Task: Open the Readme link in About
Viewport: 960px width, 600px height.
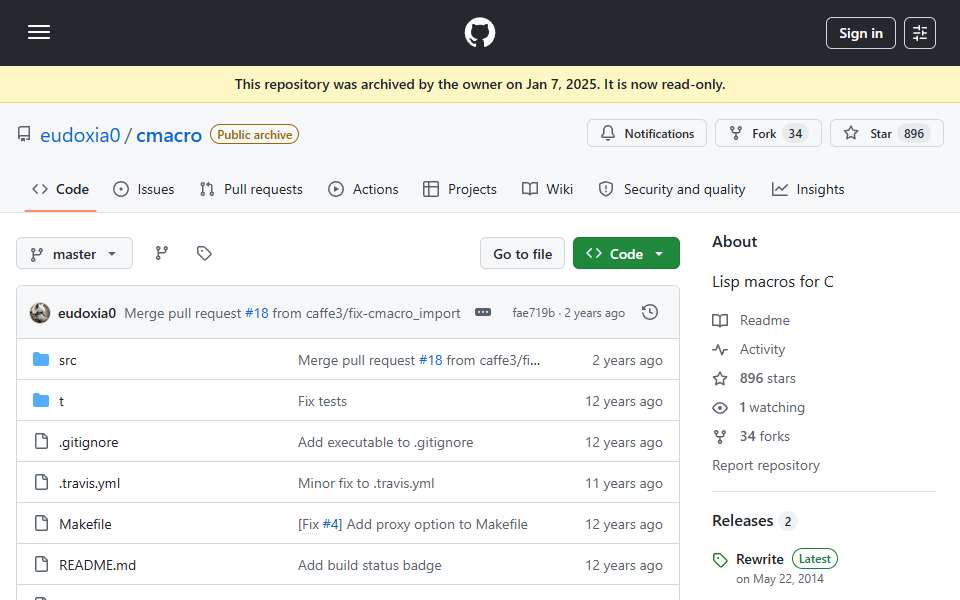Action: pos(764,320)
